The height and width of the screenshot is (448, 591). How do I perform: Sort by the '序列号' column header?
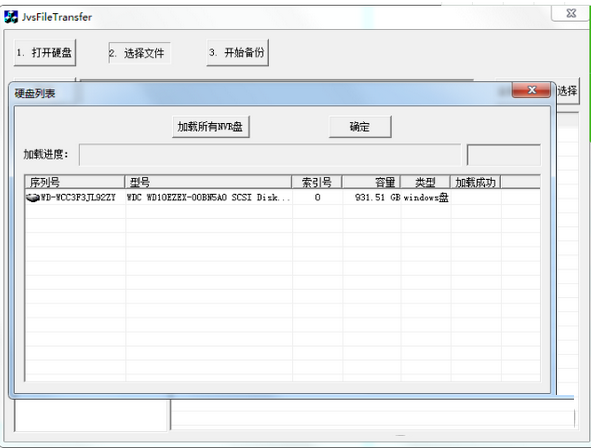[75, 182]
